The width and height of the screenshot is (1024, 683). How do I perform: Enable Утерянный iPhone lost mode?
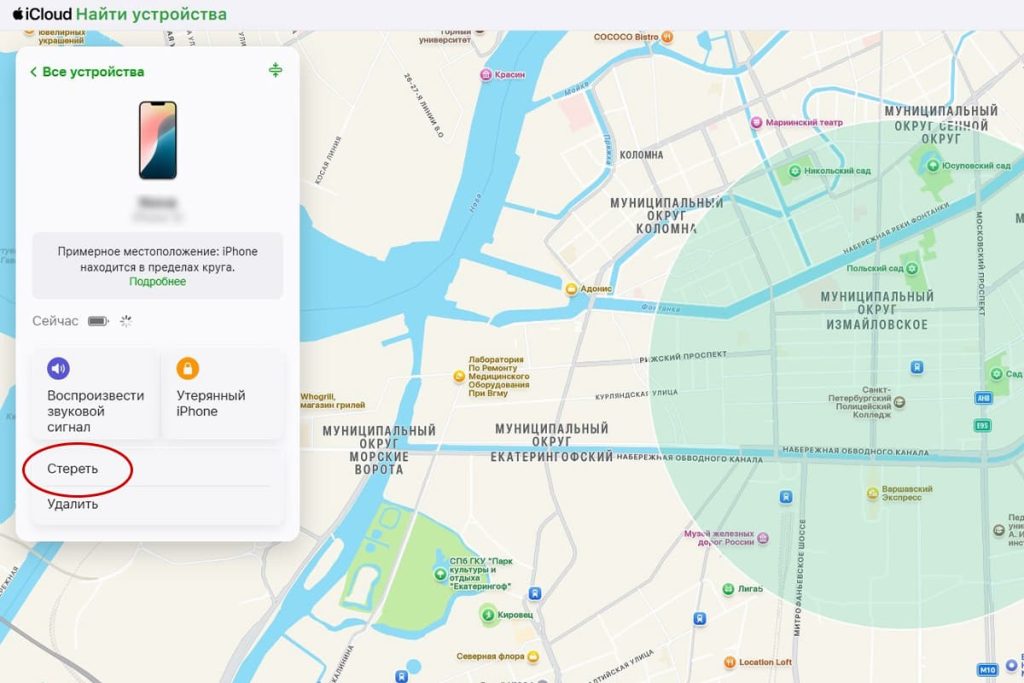pyautogui.click(x=222, y=394)
